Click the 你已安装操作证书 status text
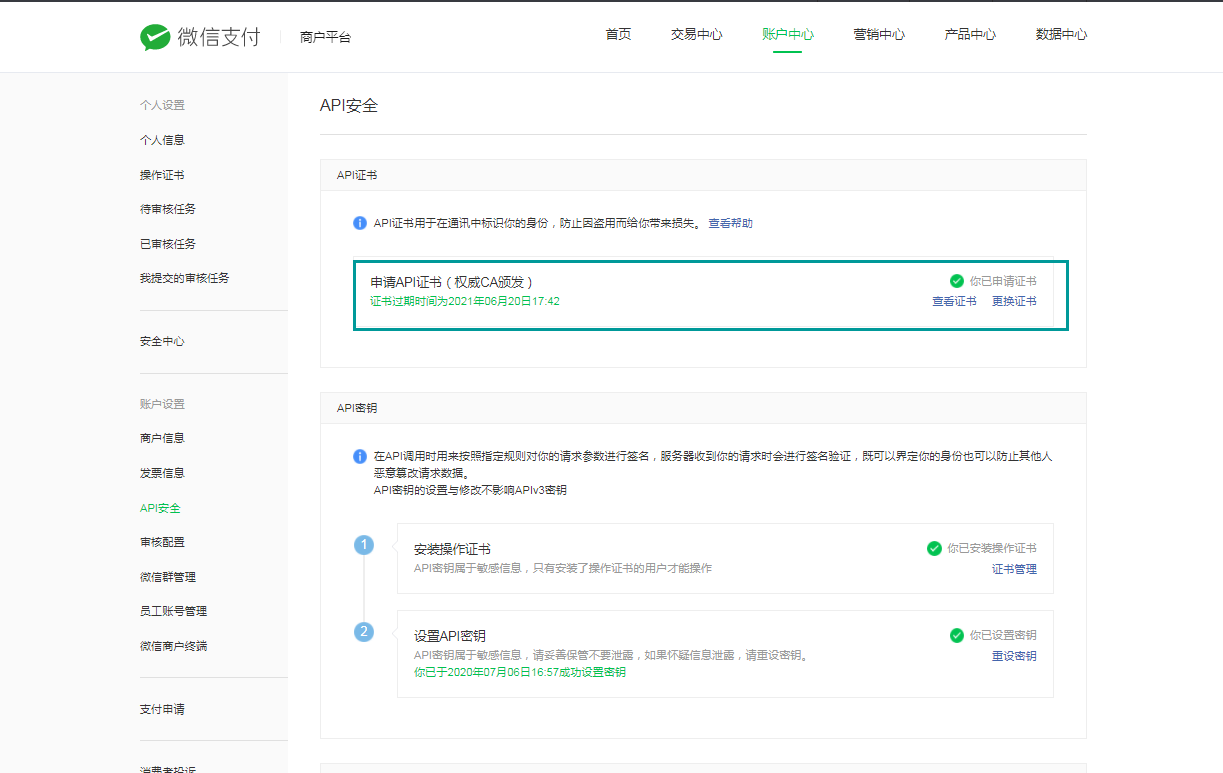1223x773 pixels. click(x=992, y=548)
